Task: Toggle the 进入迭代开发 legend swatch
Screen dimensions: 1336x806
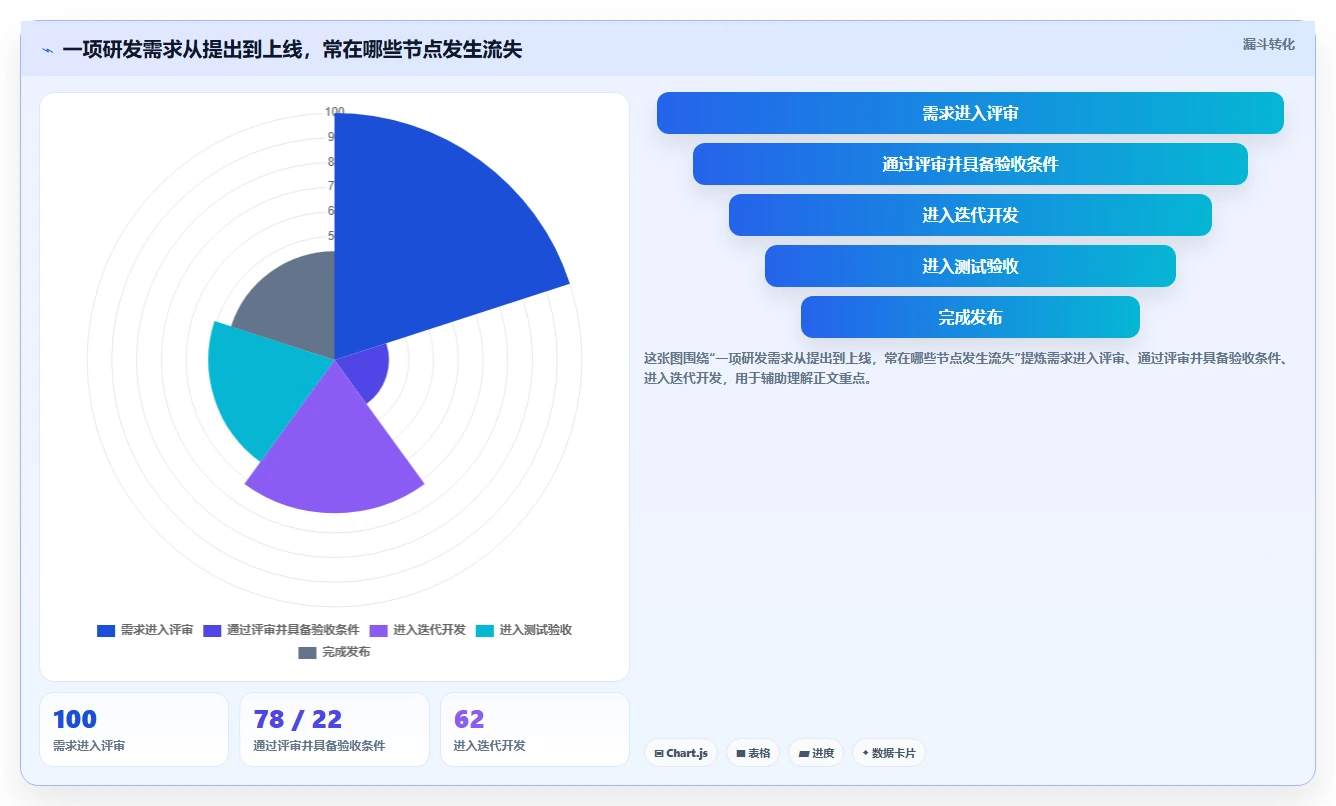Action: [379, 630]
